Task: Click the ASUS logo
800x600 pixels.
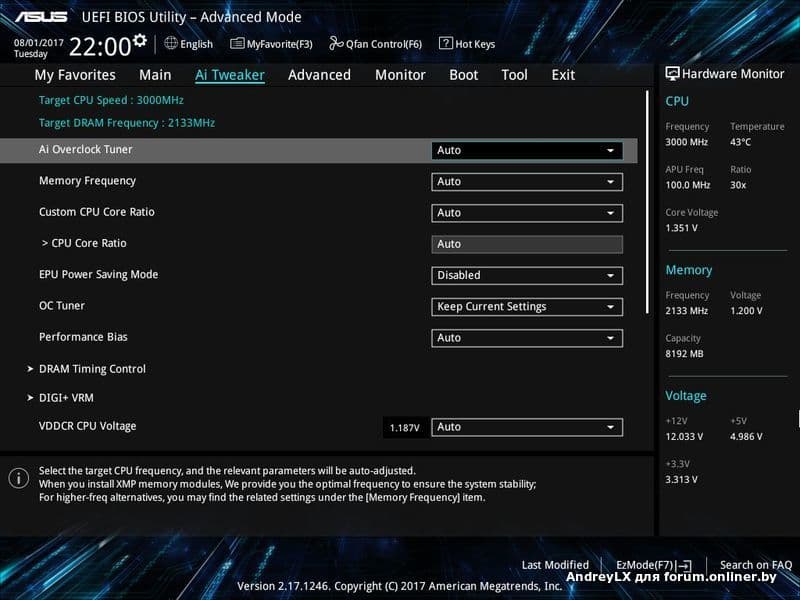Action: click(41, 17)
